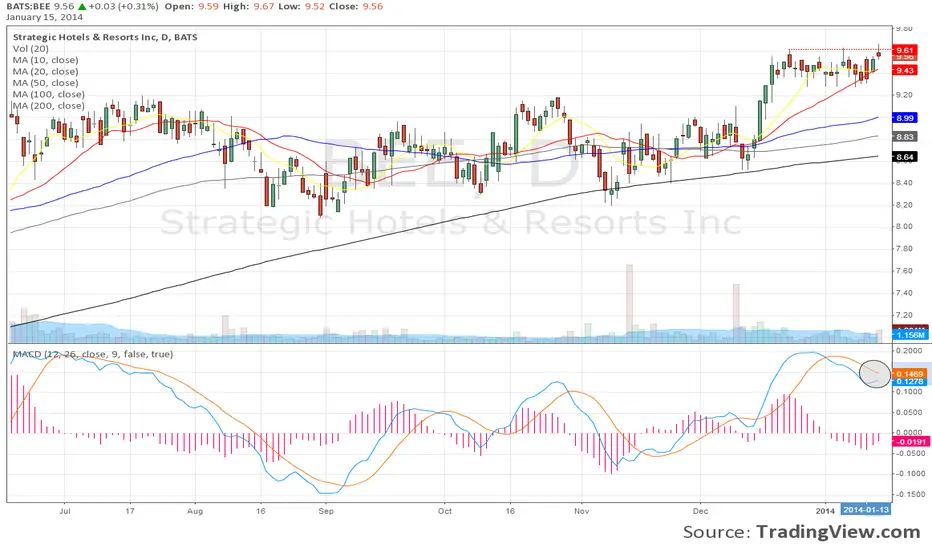Click the 8.00 price axis label
The image size is (932, 550).
pyautogui.click(x=904, y=227)
